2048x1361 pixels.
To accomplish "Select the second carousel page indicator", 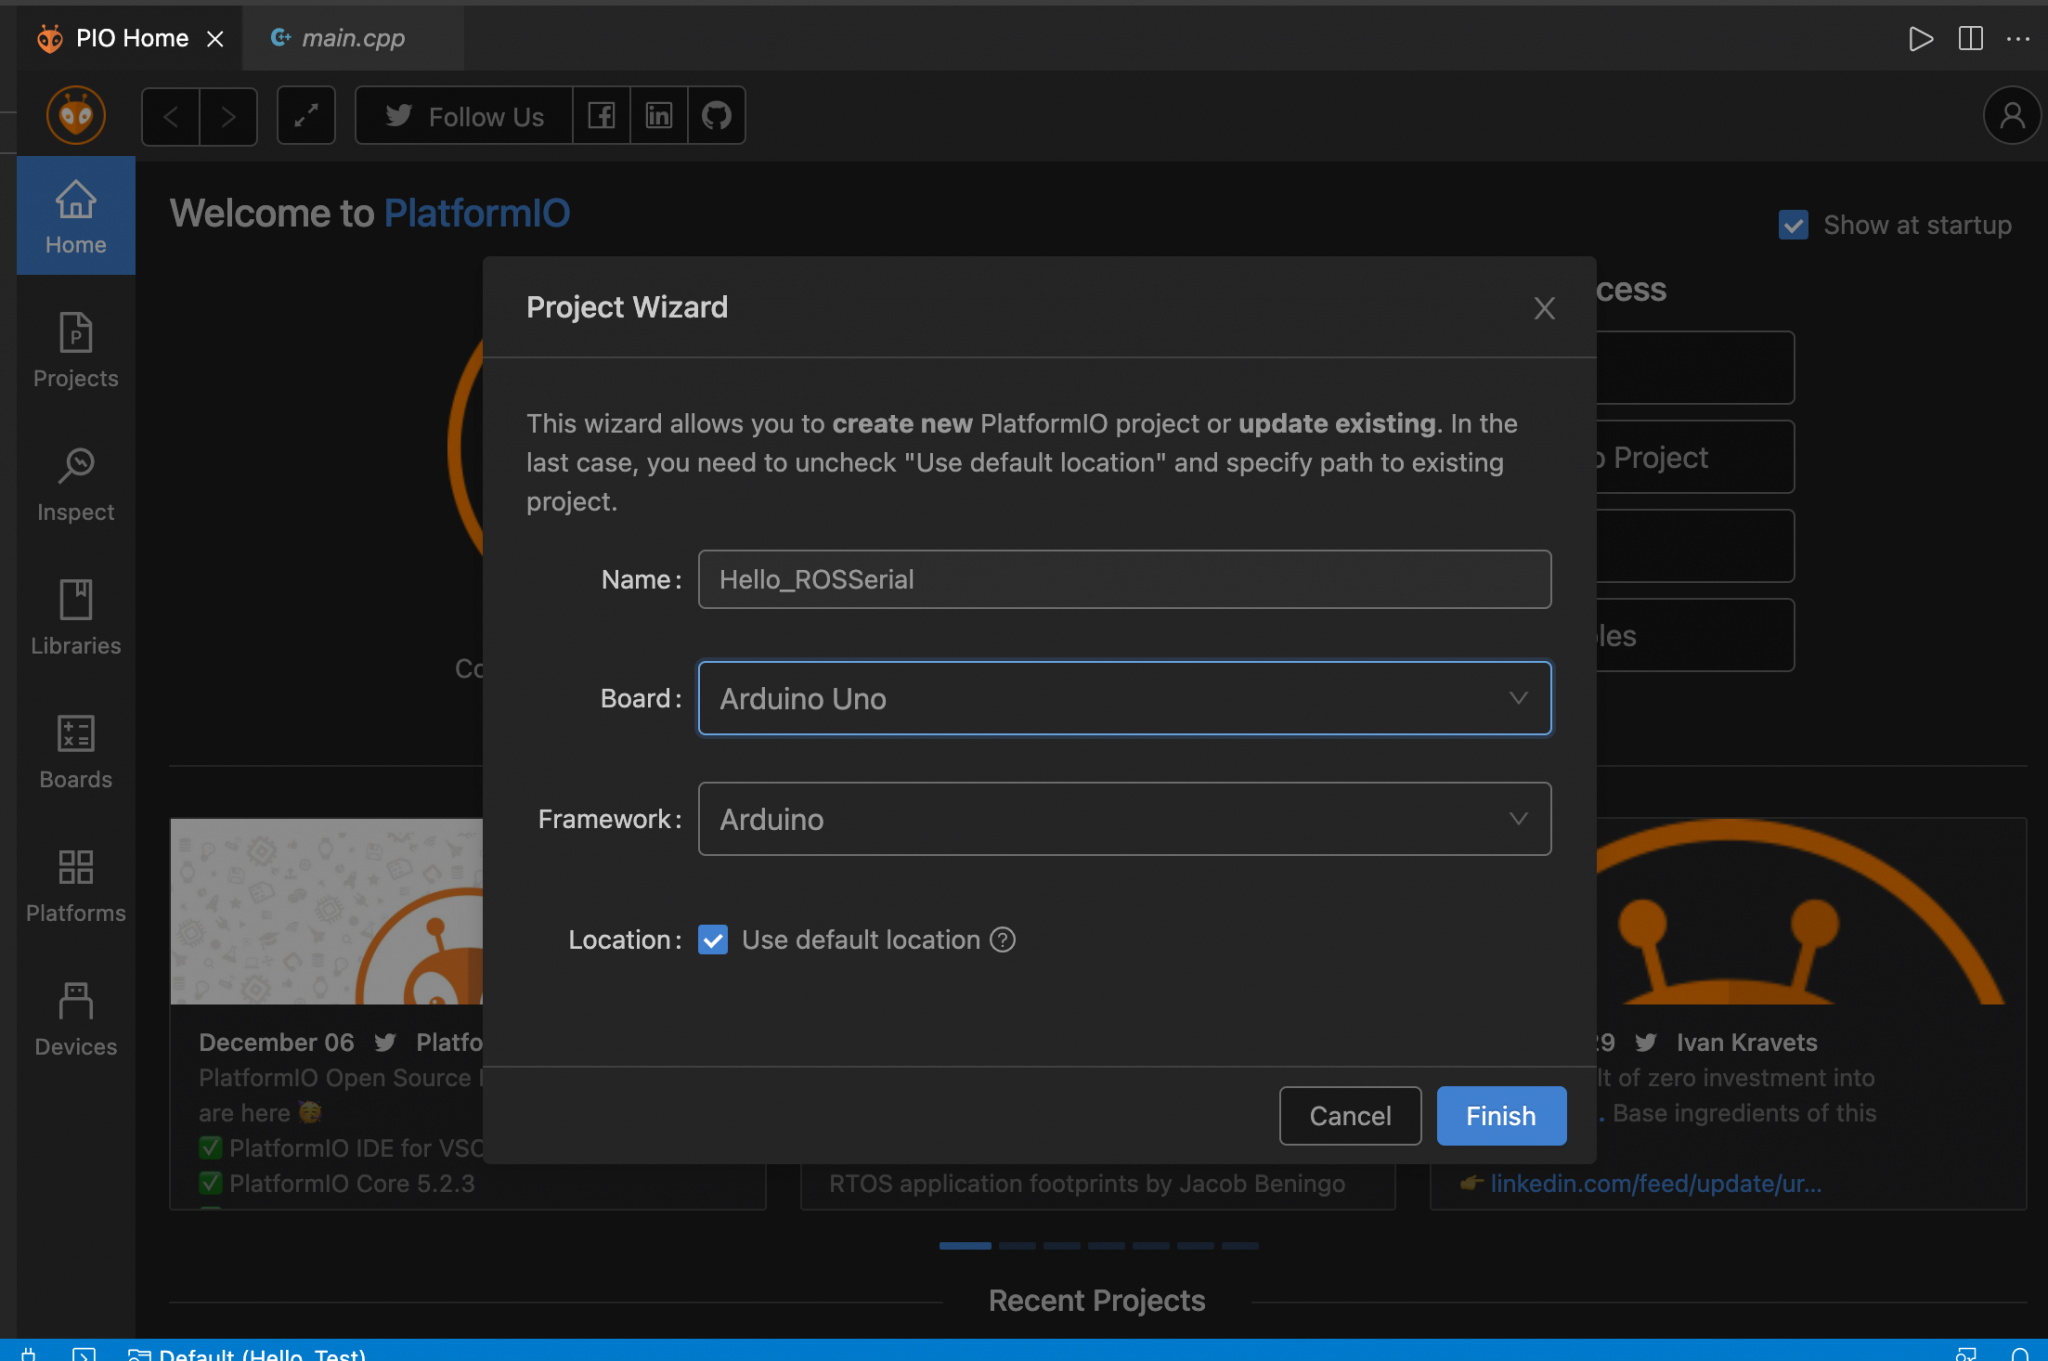I will tap(1017, 1246).
